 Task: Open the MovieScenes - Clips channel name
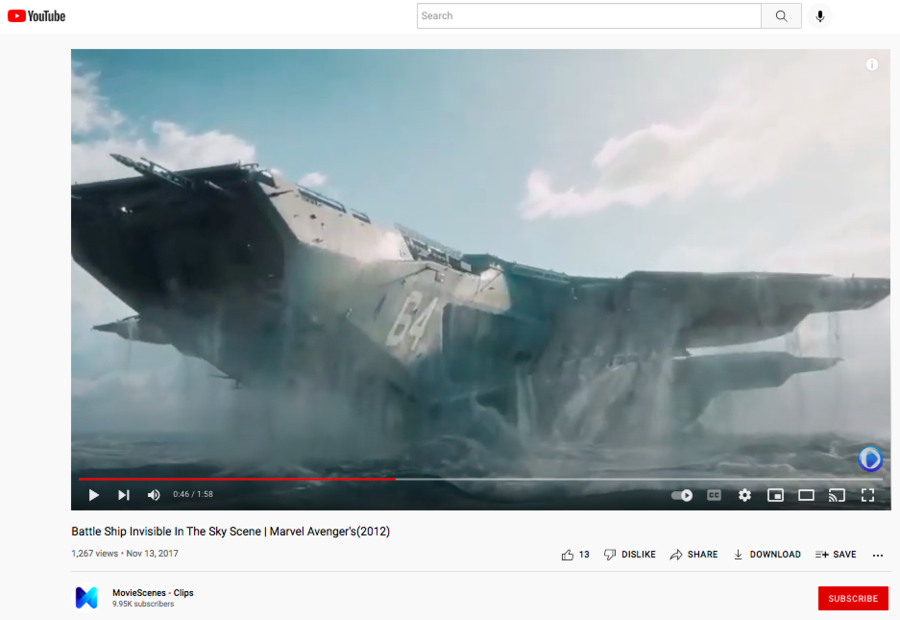[153, 592]
